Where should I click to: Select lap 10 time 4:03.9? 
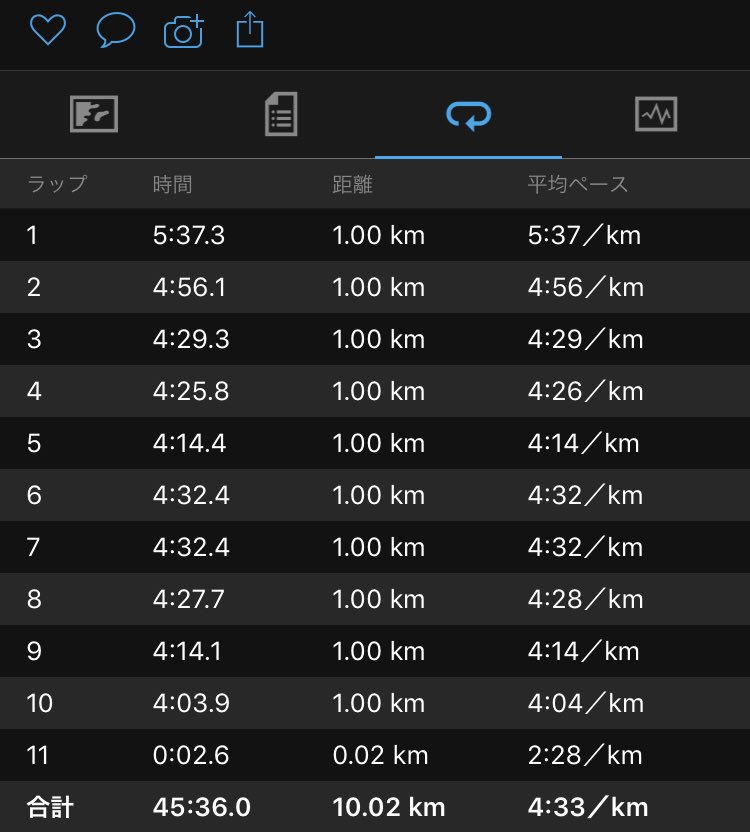191,703
